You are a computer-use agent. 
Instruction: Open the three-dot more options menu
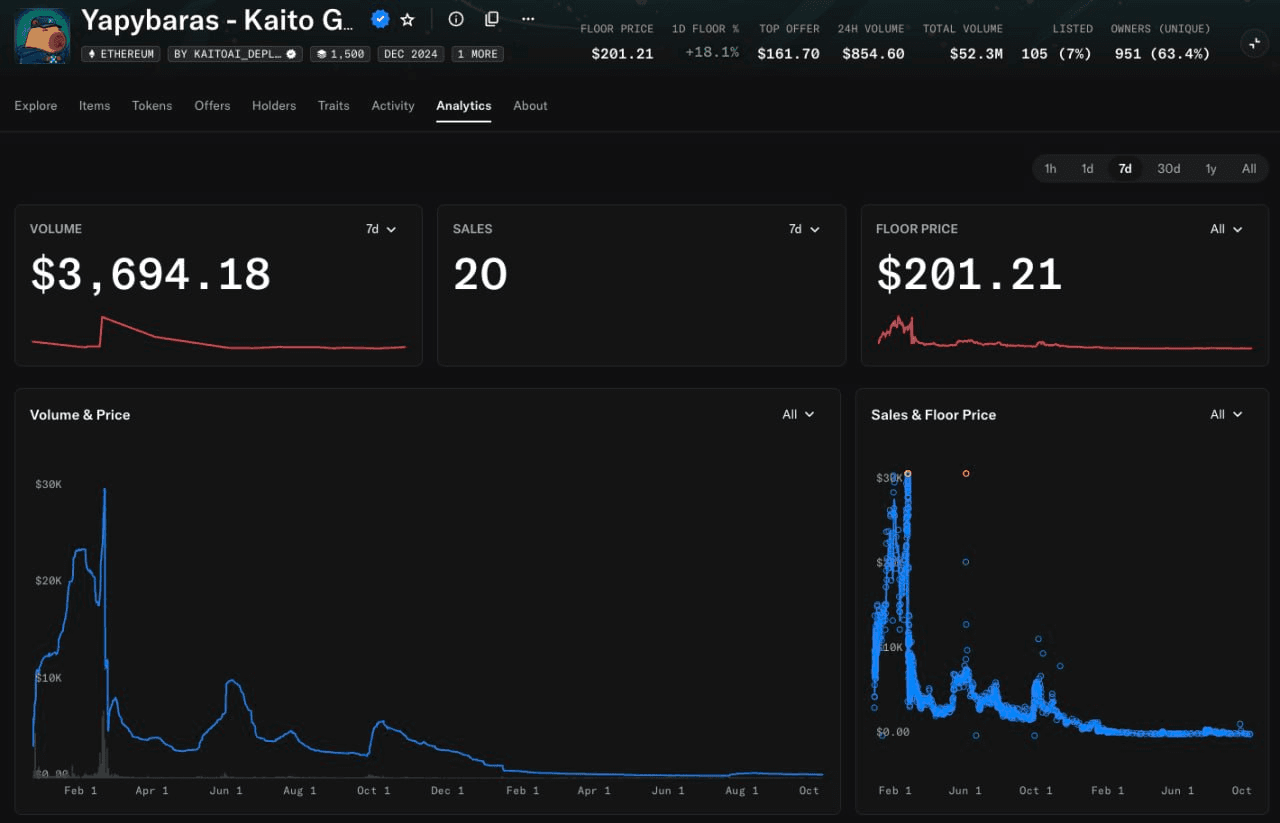pos(528,19)
